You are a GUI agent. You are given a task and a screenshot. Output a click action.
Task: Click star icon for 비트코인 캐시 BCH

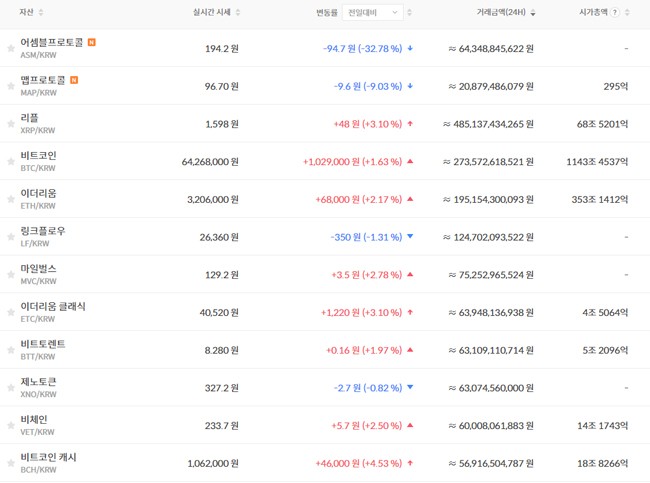[x=11, y=463]
